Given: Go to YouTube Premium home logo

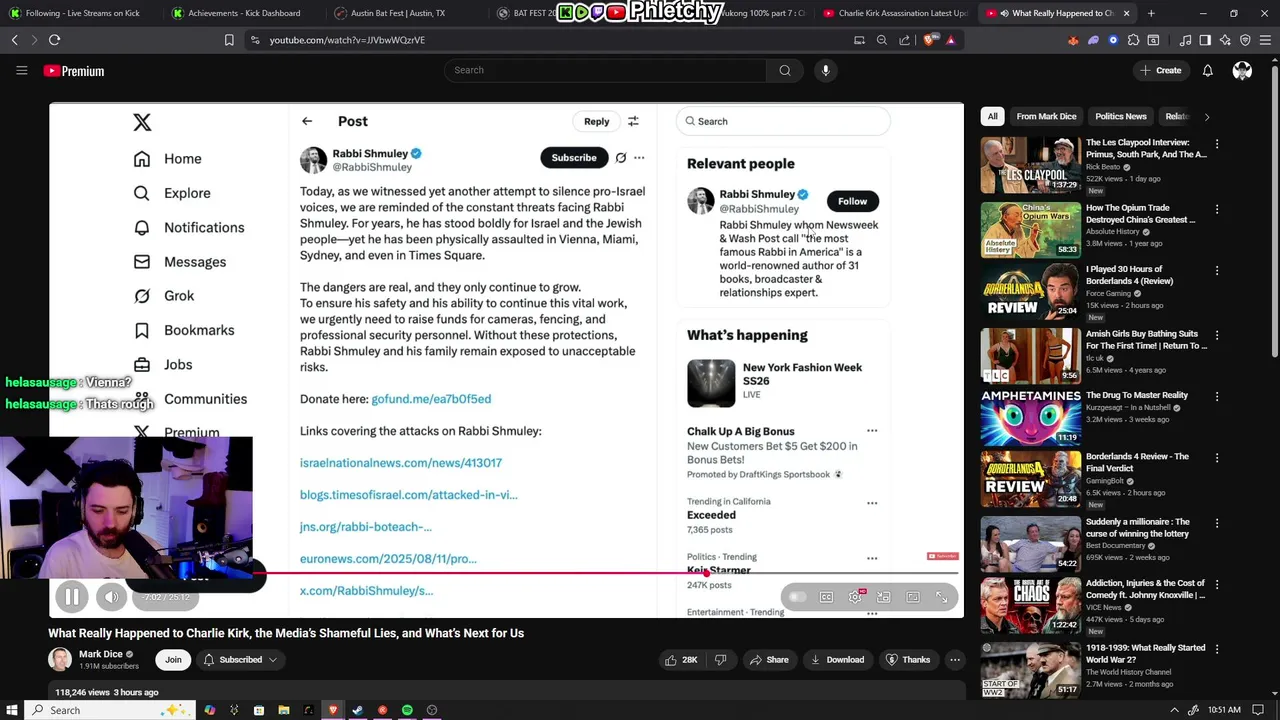Looking at the screenshot, I should pos(74,71).
